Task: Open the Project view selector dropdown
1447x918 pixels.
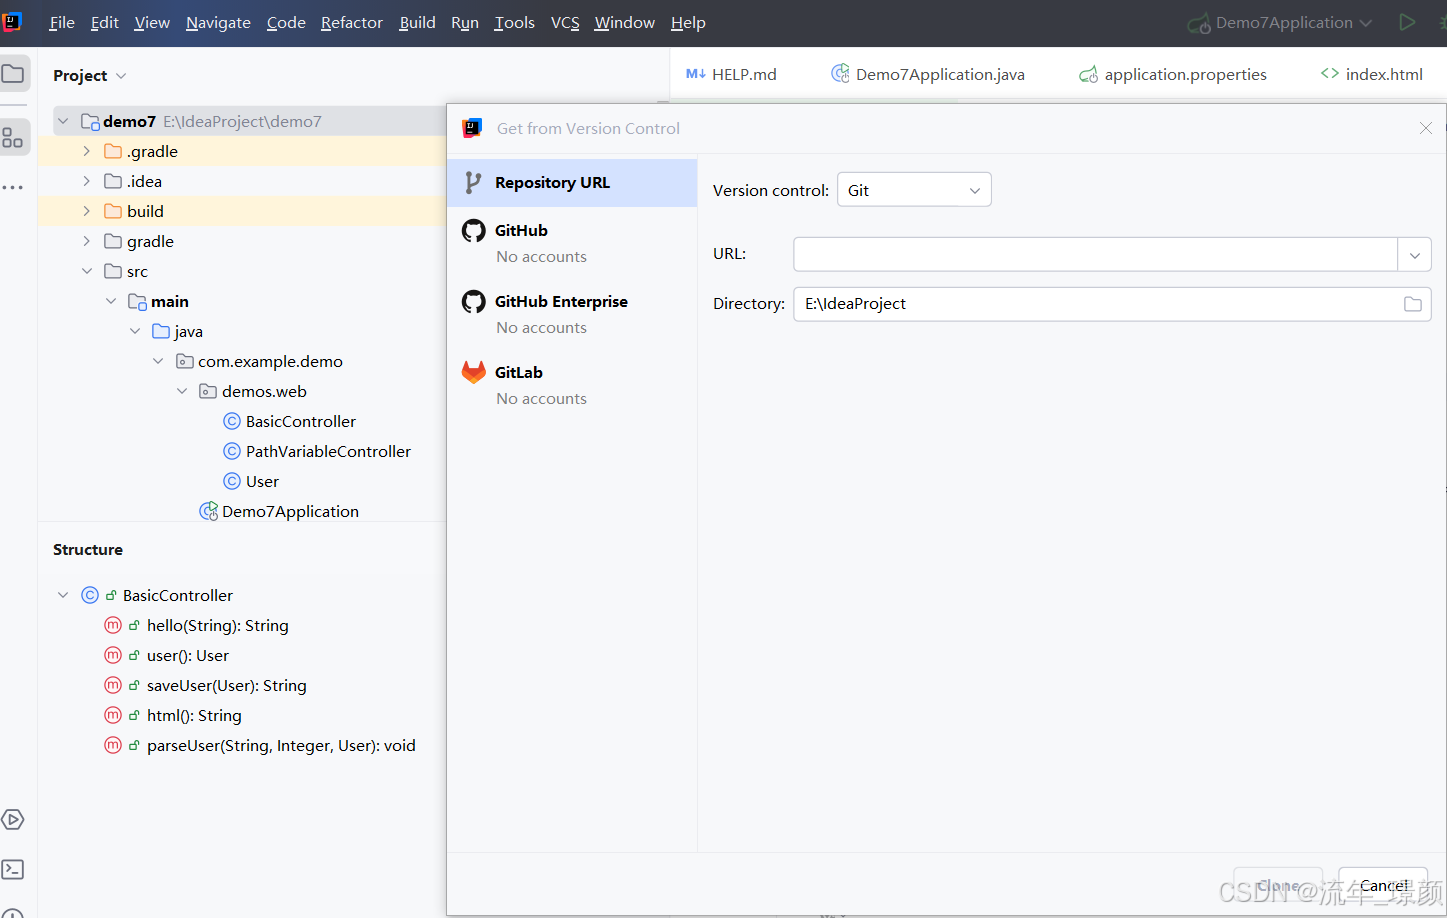Action: pos(90,76)
